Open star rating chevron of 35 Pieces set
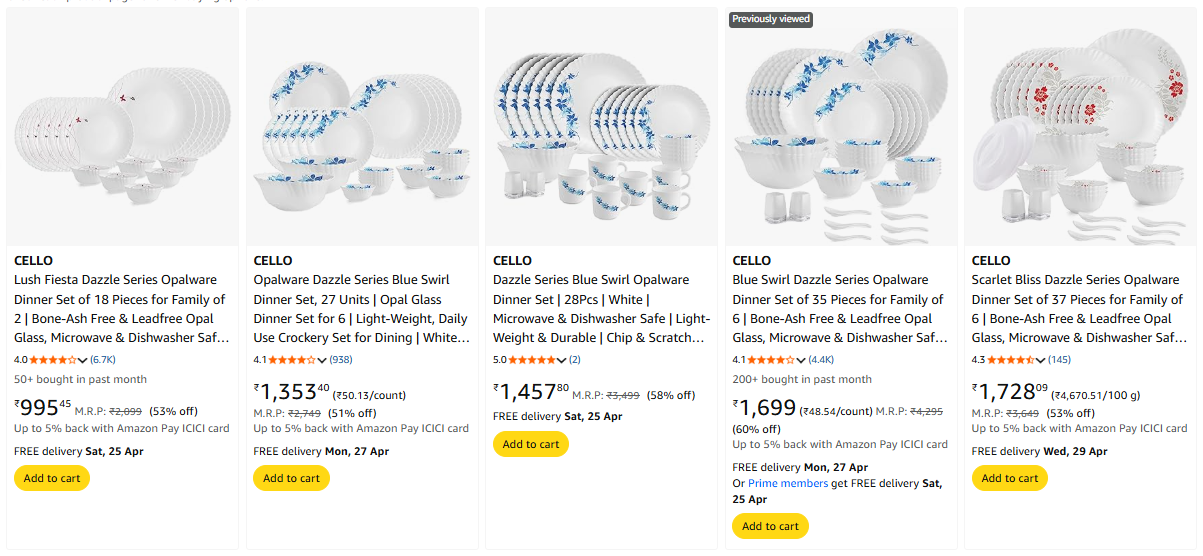1203x556 pixels. (801, 360)
